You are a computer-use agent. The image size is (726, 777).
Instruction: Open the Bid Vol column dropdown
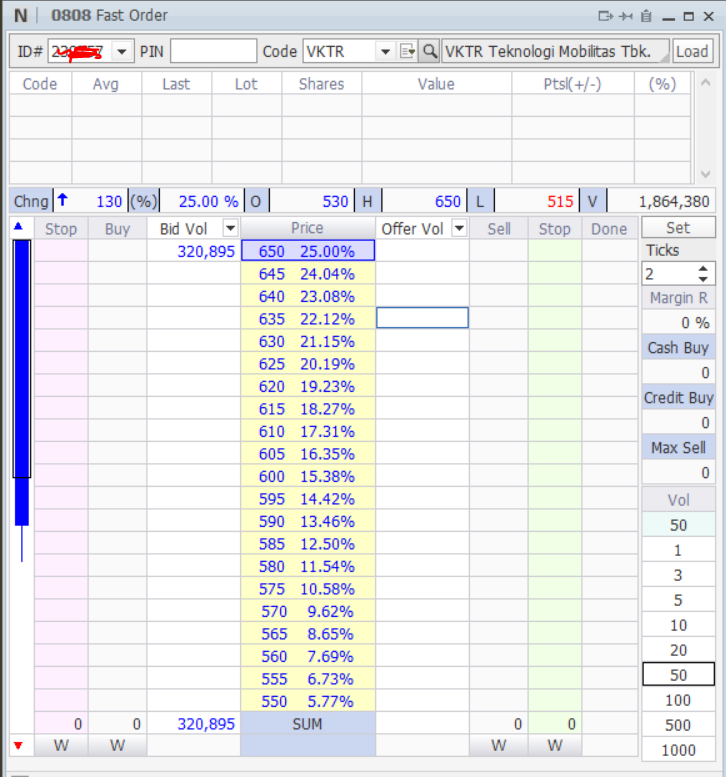(x=230, y=228)
